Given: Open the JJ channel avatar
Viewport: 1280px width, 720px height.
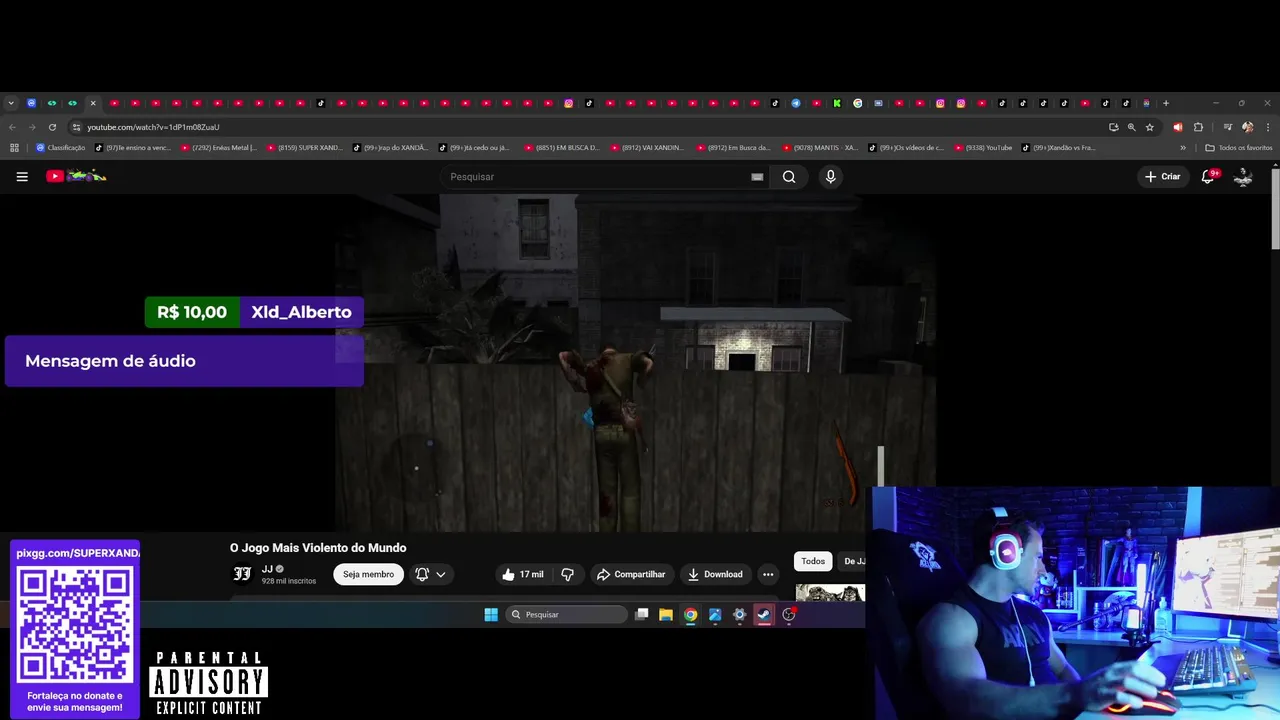Looking at the screenshot, I should click(x=242, y=573).
